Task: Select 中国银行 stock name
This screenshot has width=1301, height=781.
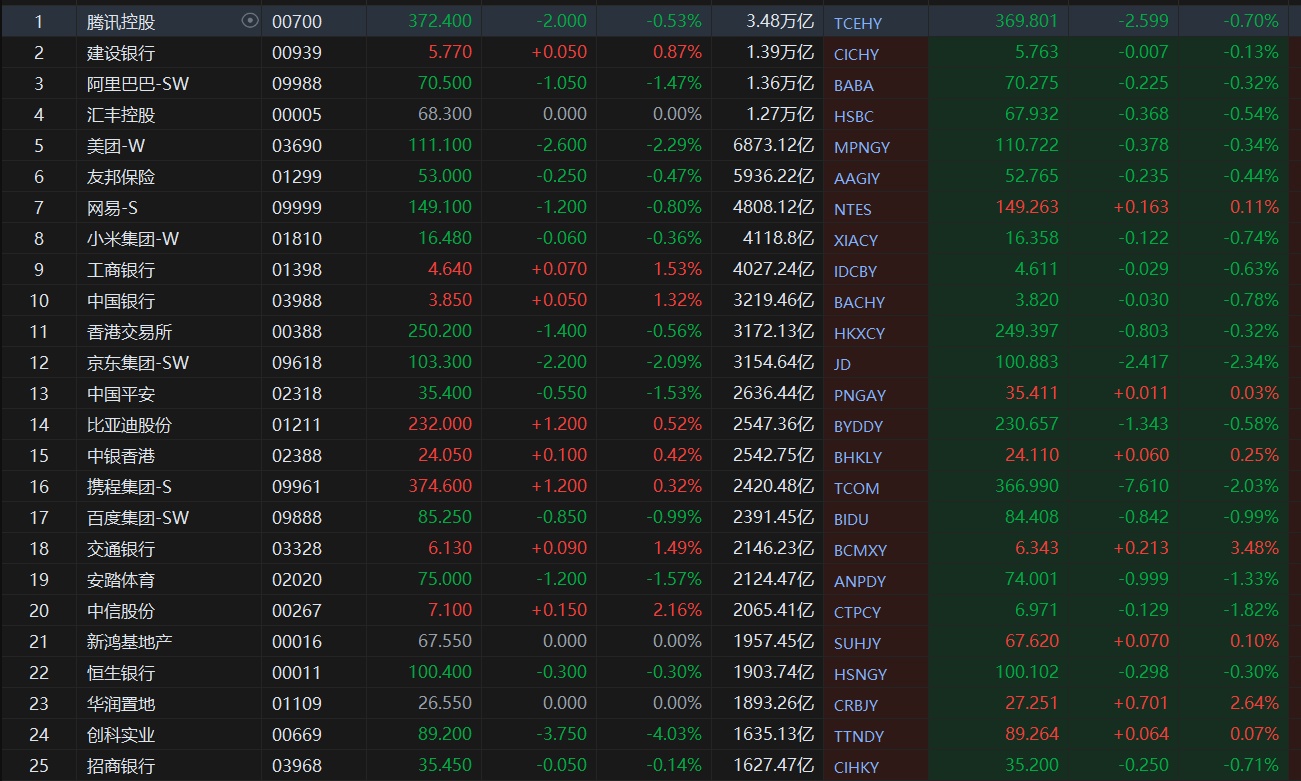Action: 121,301
